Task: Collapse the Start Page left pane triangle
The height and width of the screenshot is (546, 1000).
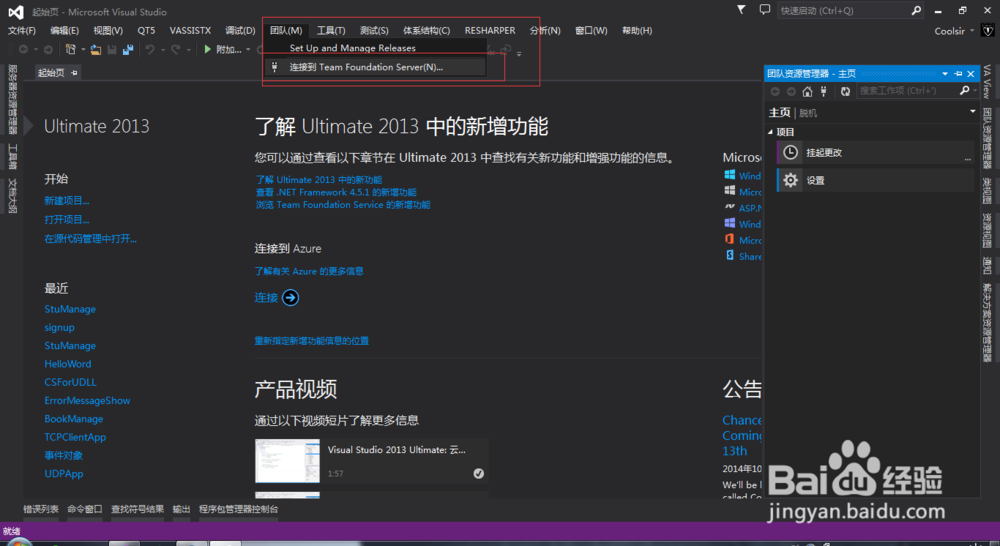Action: (x=28, y=126)
